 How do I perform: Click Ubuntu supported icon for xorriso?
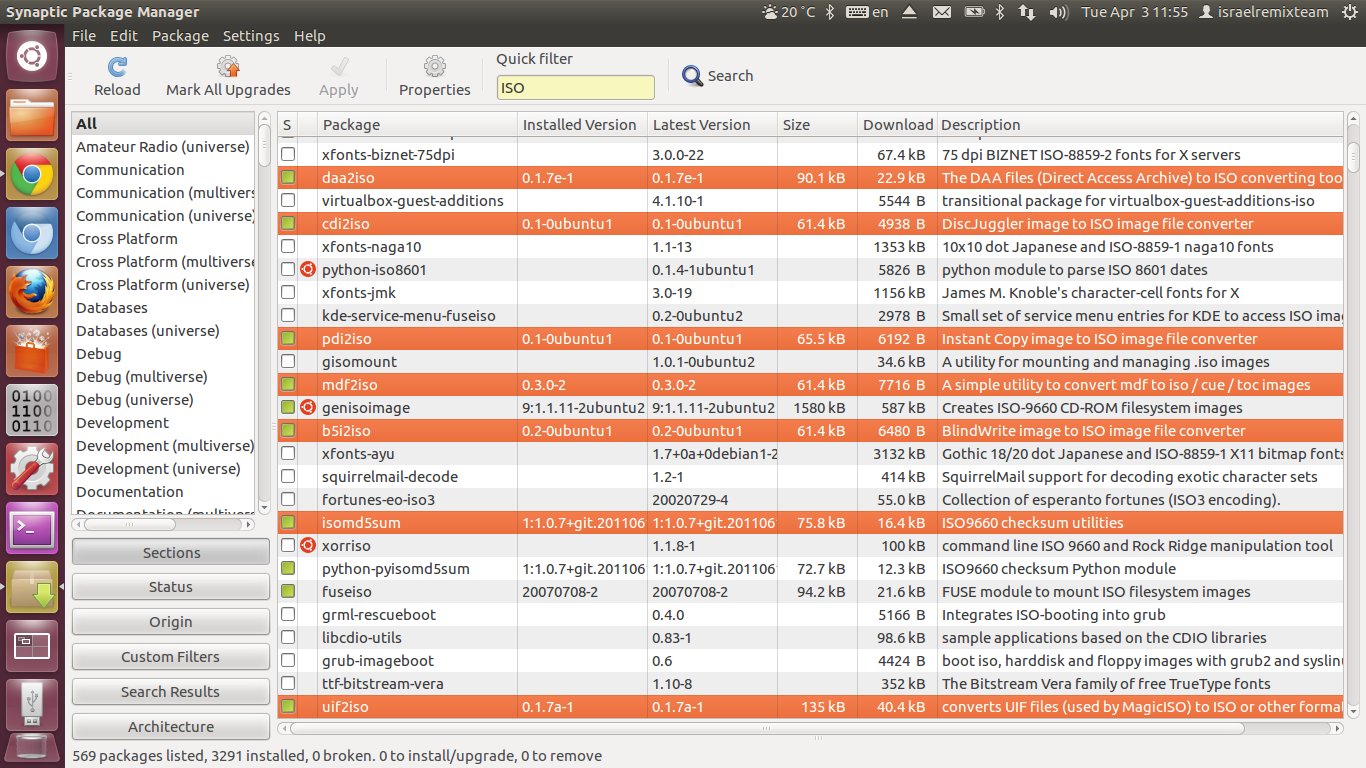pos(307,545)
